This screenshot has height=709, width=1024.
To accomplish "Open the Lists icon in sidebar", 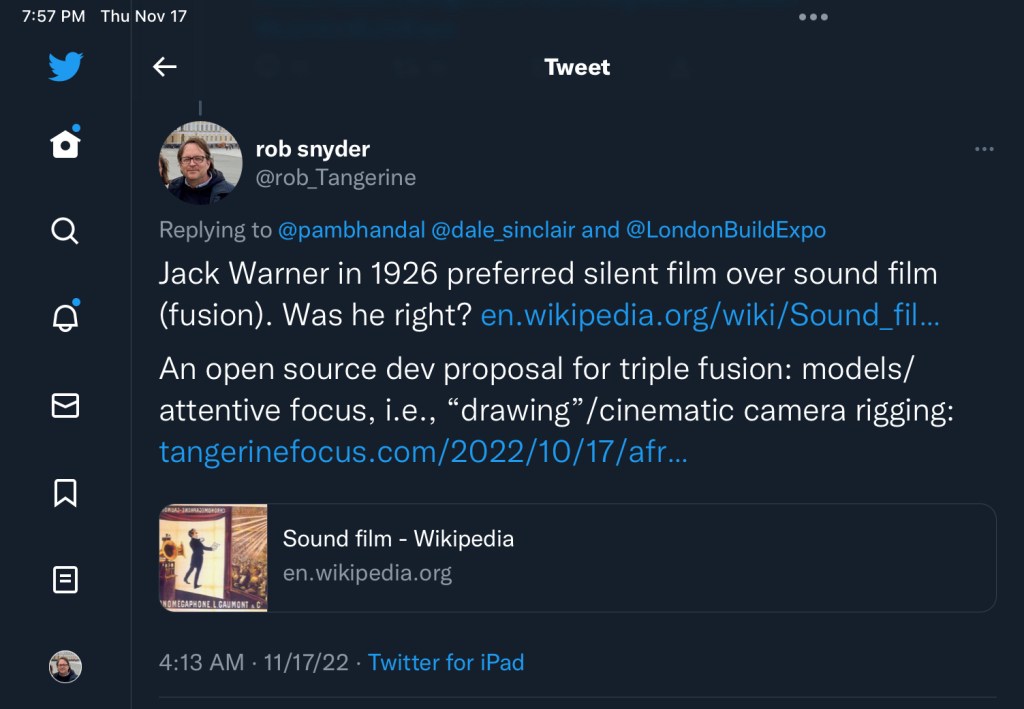I will point(65,579).
